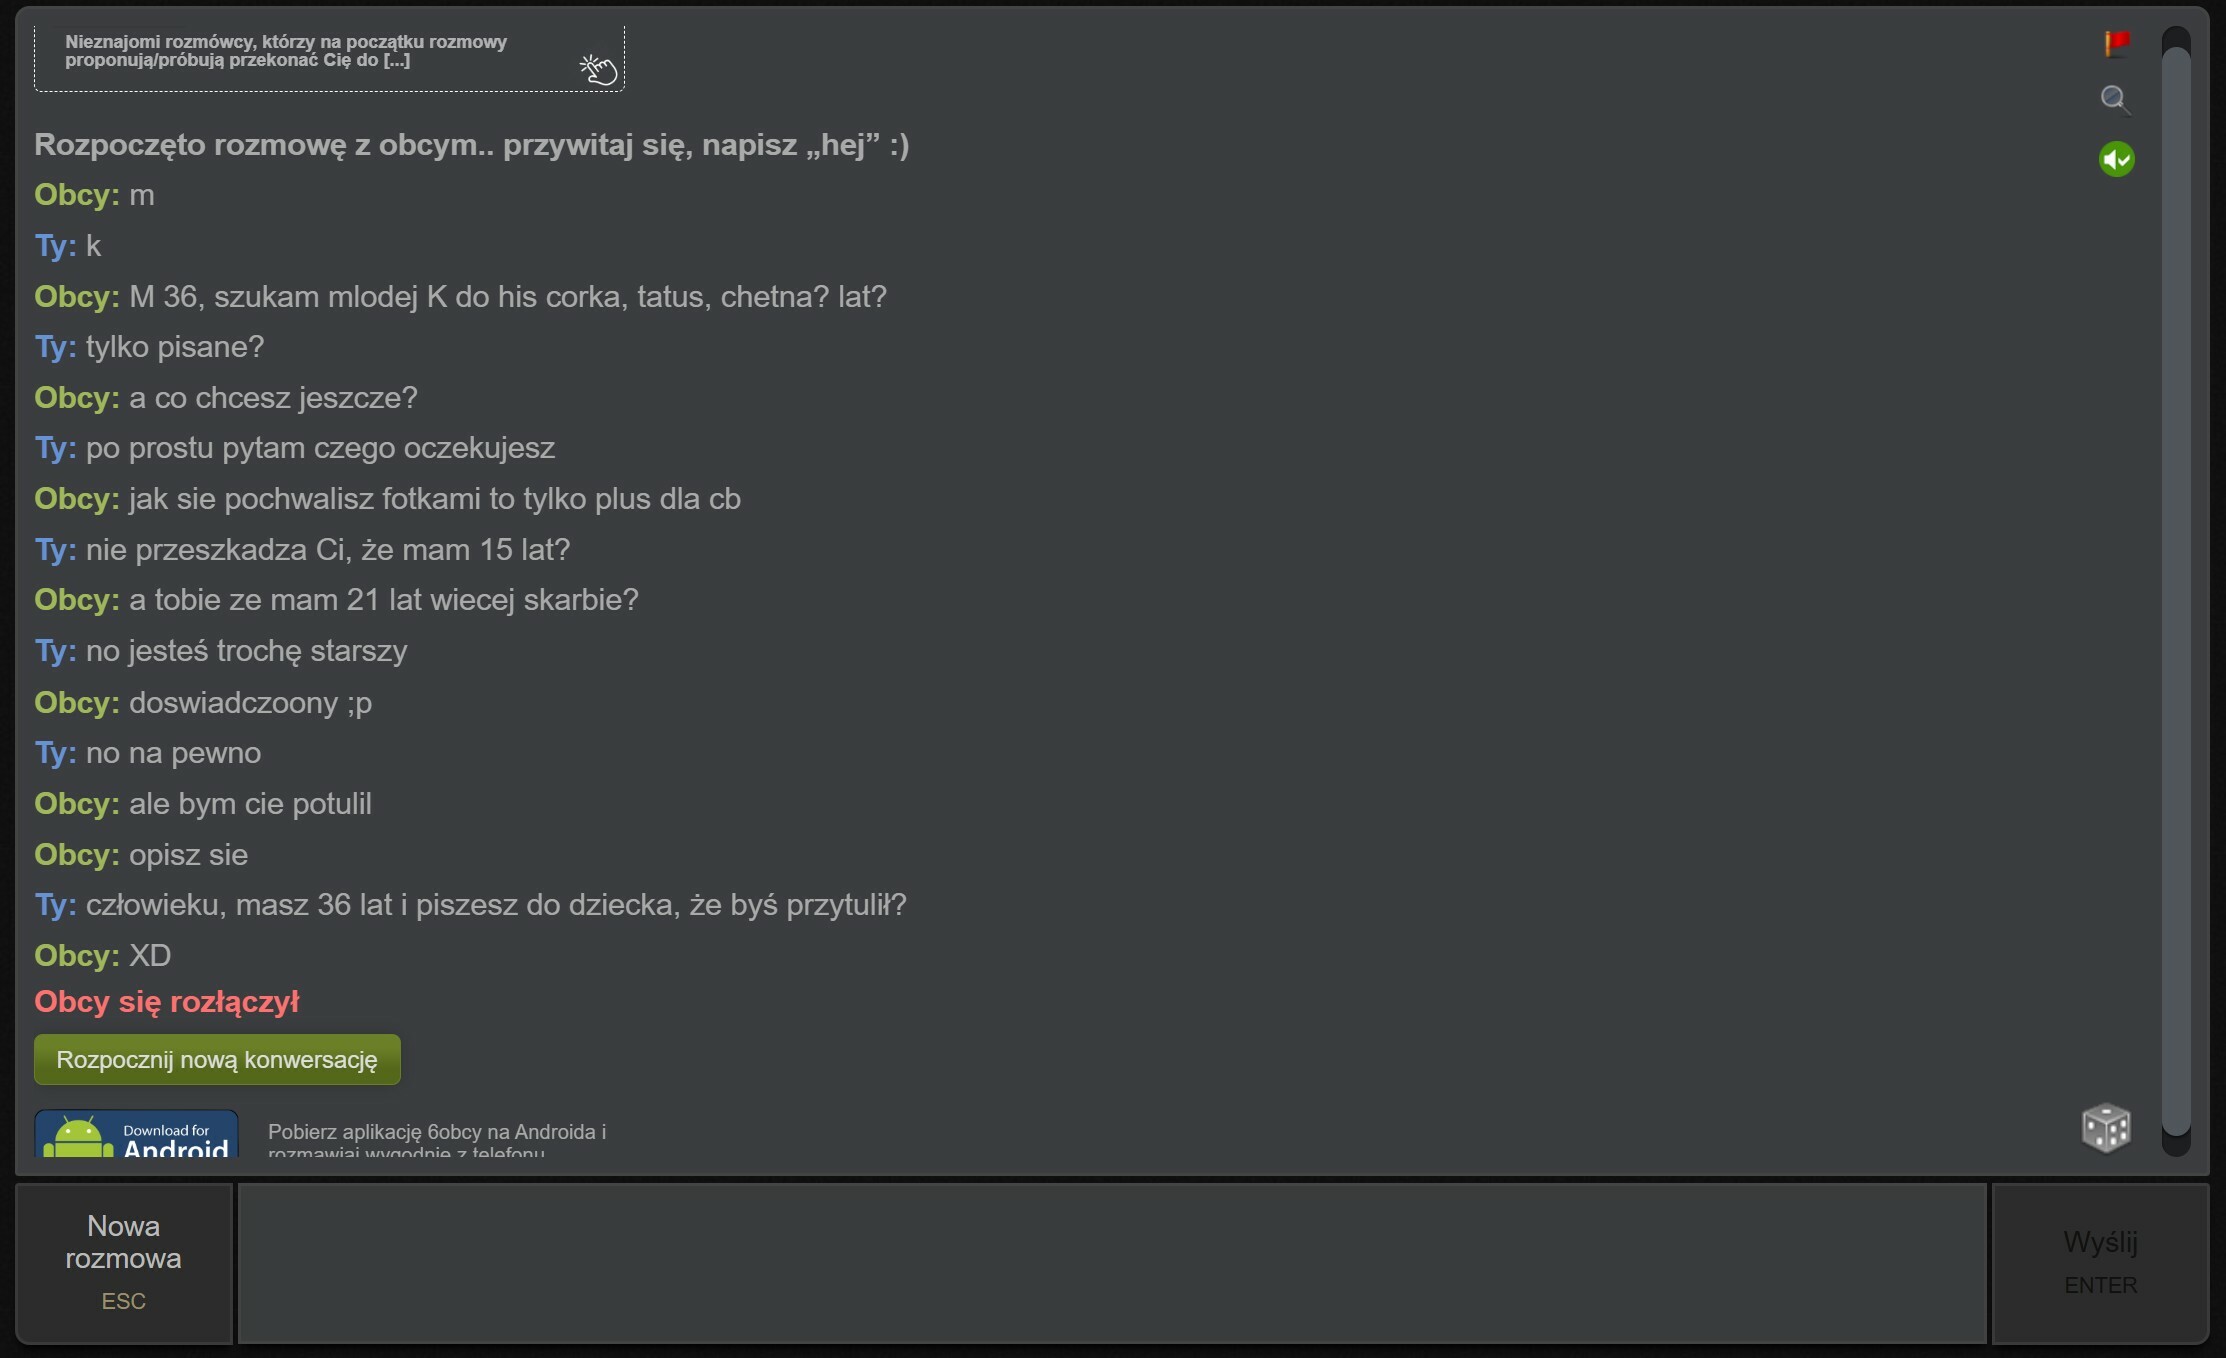Focus the message text input field
The width and height of the screenshot is (2226, 1358).
[1111, 1263]
